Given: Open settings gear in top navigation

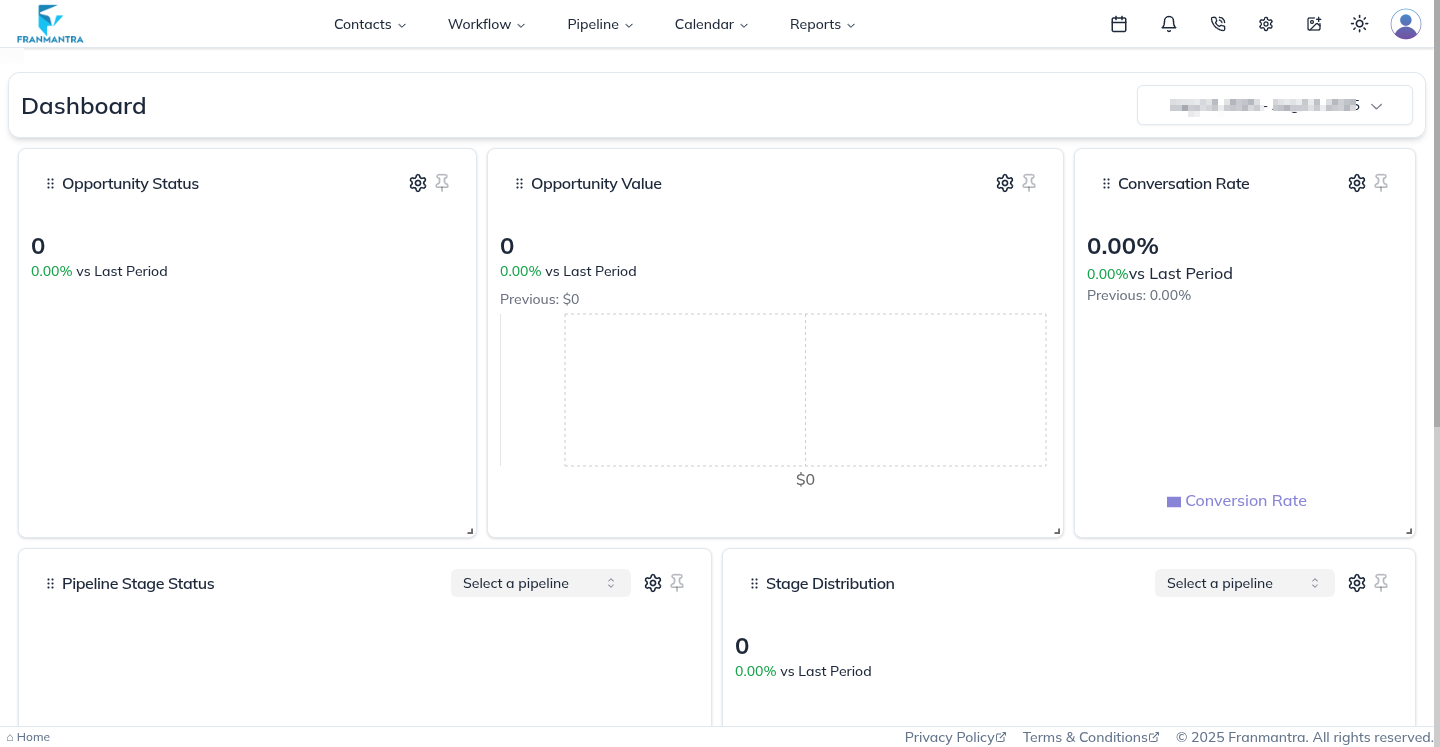Looking at the screenshot, I should 1266,24.
